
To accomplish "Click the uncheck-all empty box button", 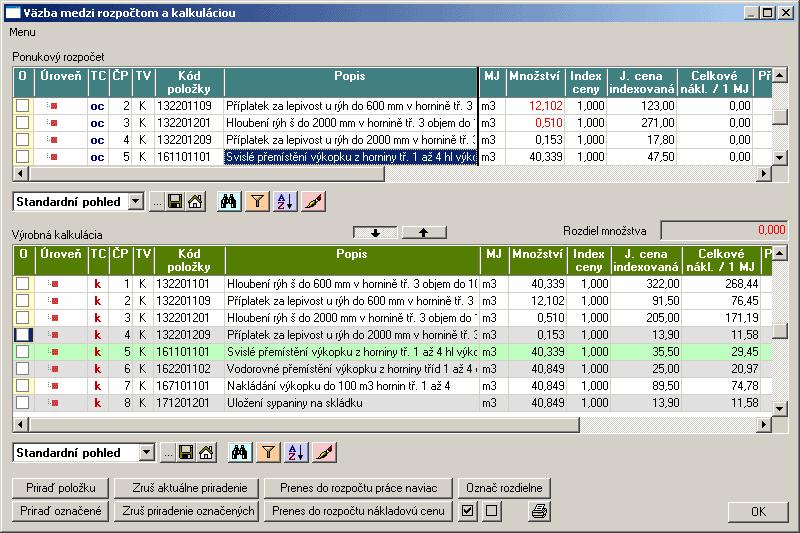I will (491, 511).
